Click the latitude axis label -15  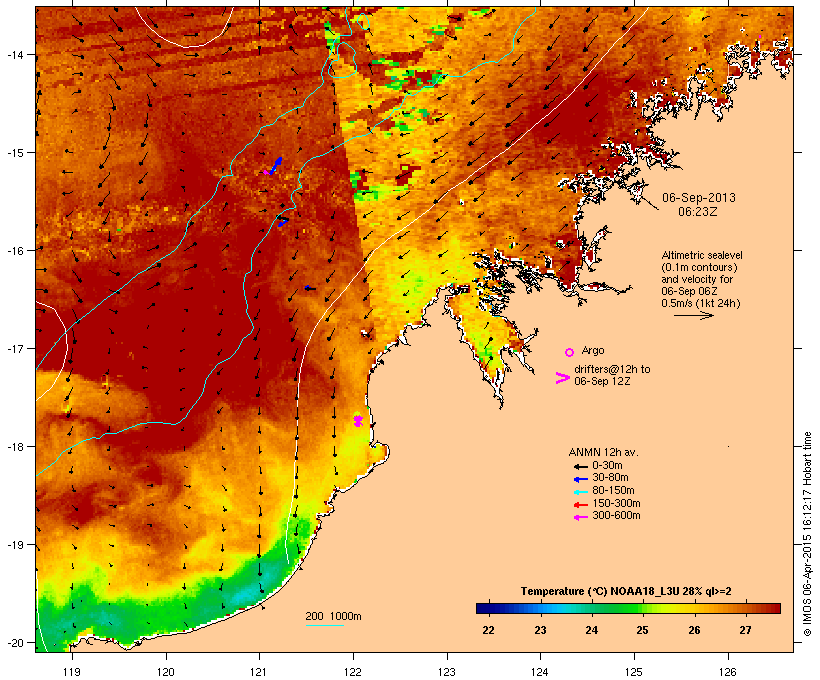[x=14, y=153]
